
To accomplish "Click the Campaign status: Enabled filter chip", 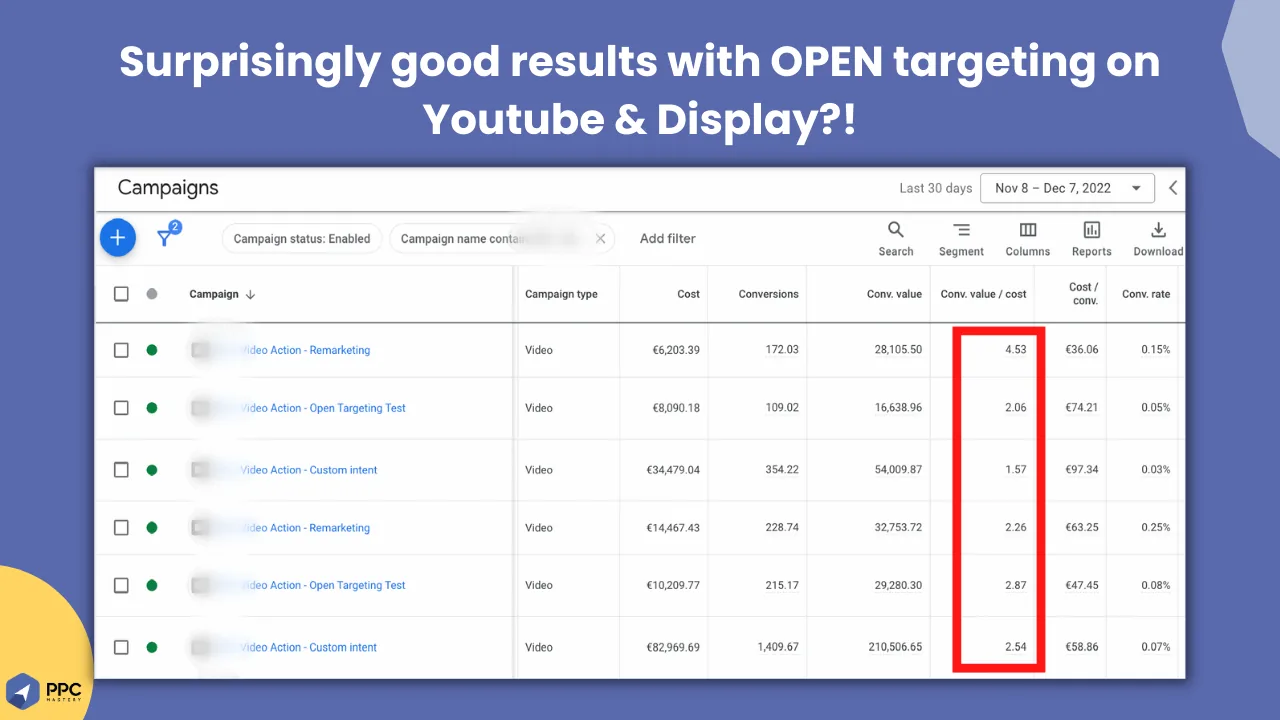I will [x=302, y=239].
